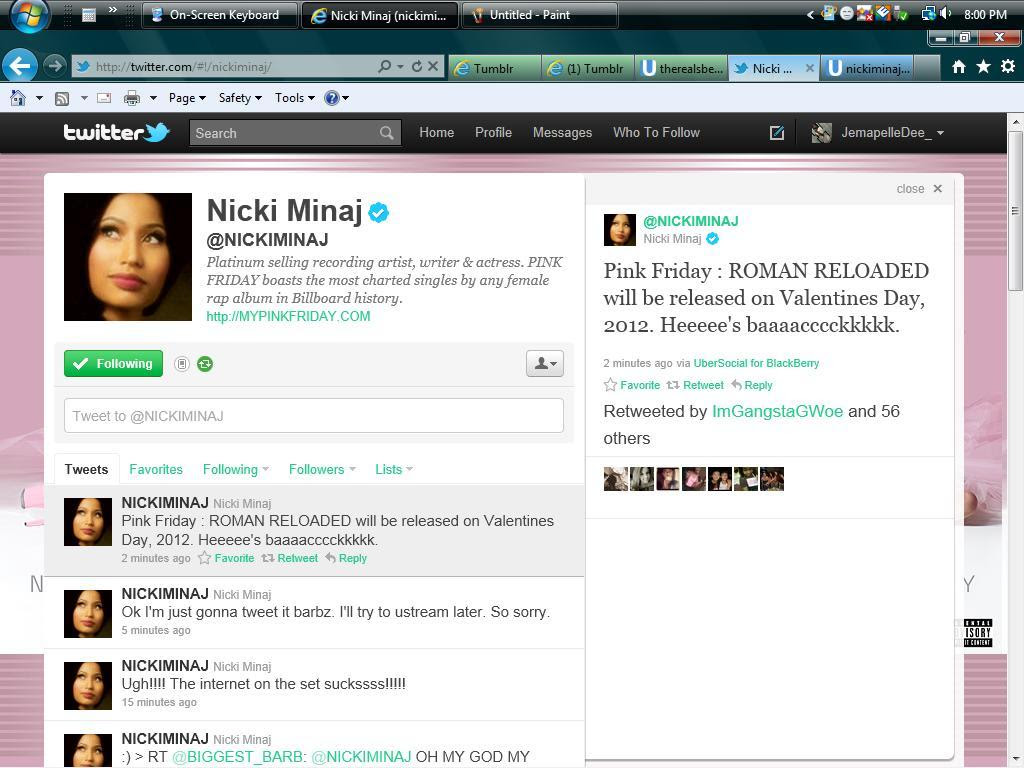The image size is (1024, 768).
Task: Expand the Followers tab dropdown arrow
Action: click(353, 469)
